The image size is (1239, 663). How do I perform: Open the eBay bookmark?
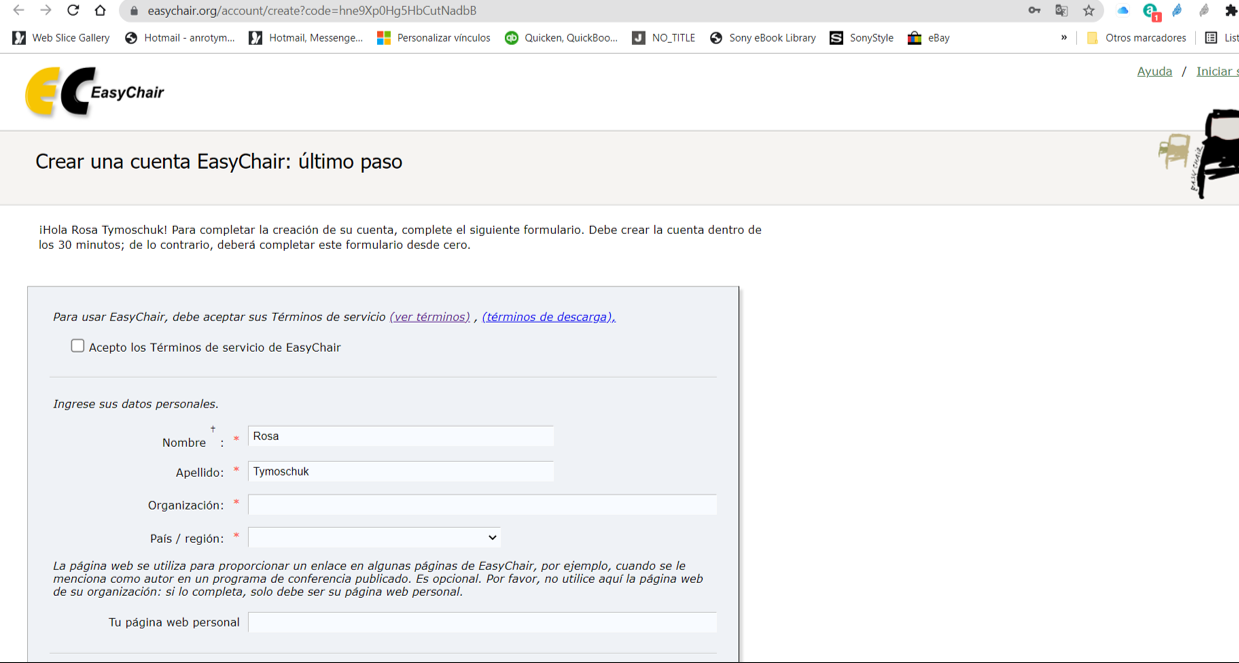pos(929,38)
